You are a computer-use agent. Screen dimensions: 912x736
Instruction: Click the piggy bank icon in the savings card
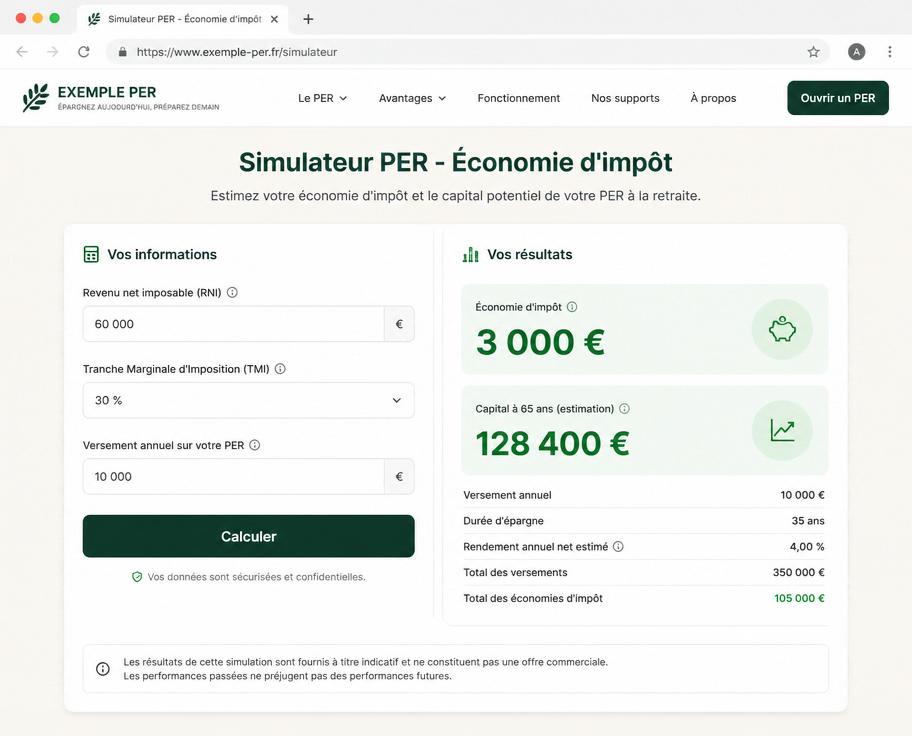click(x=782, y=329)
